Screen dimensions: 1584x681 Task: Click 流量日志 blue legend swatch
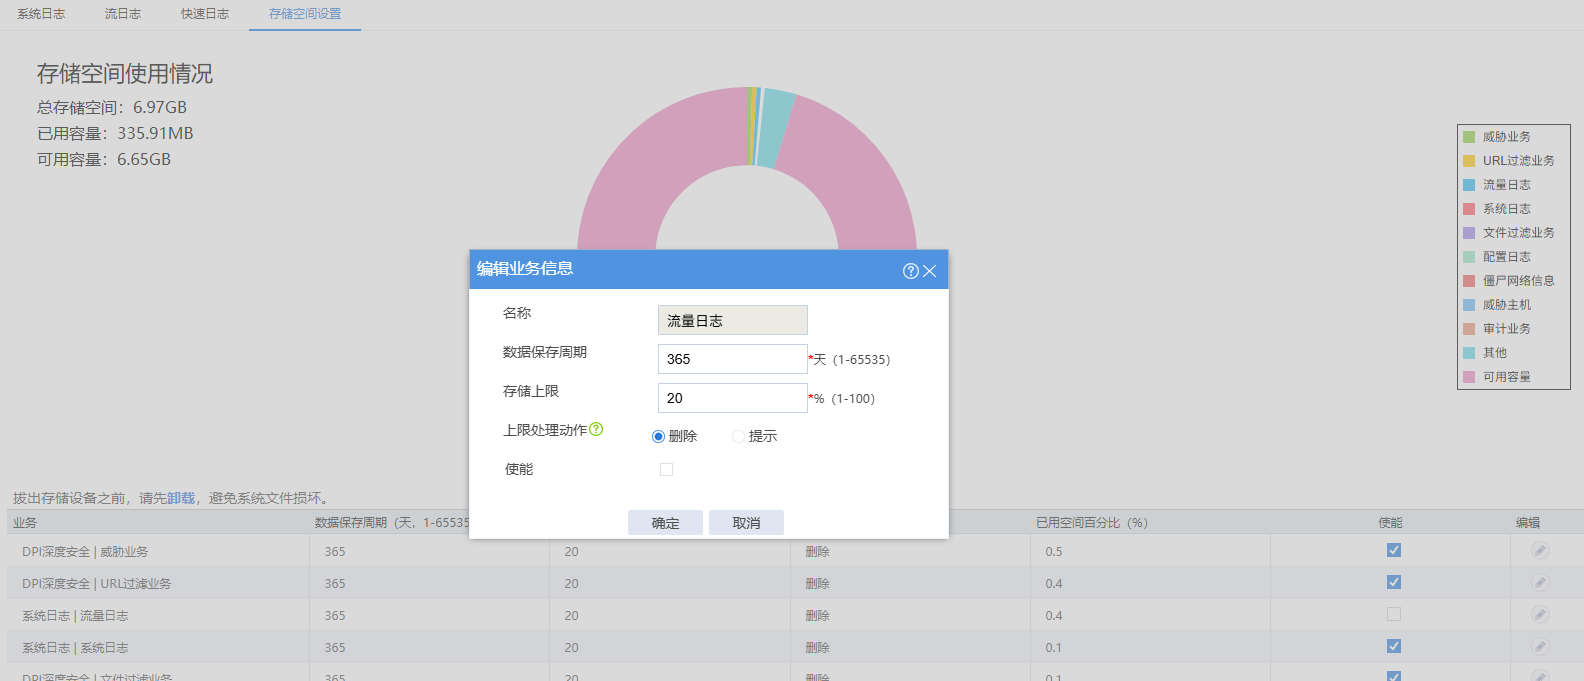click(1469, 185)
